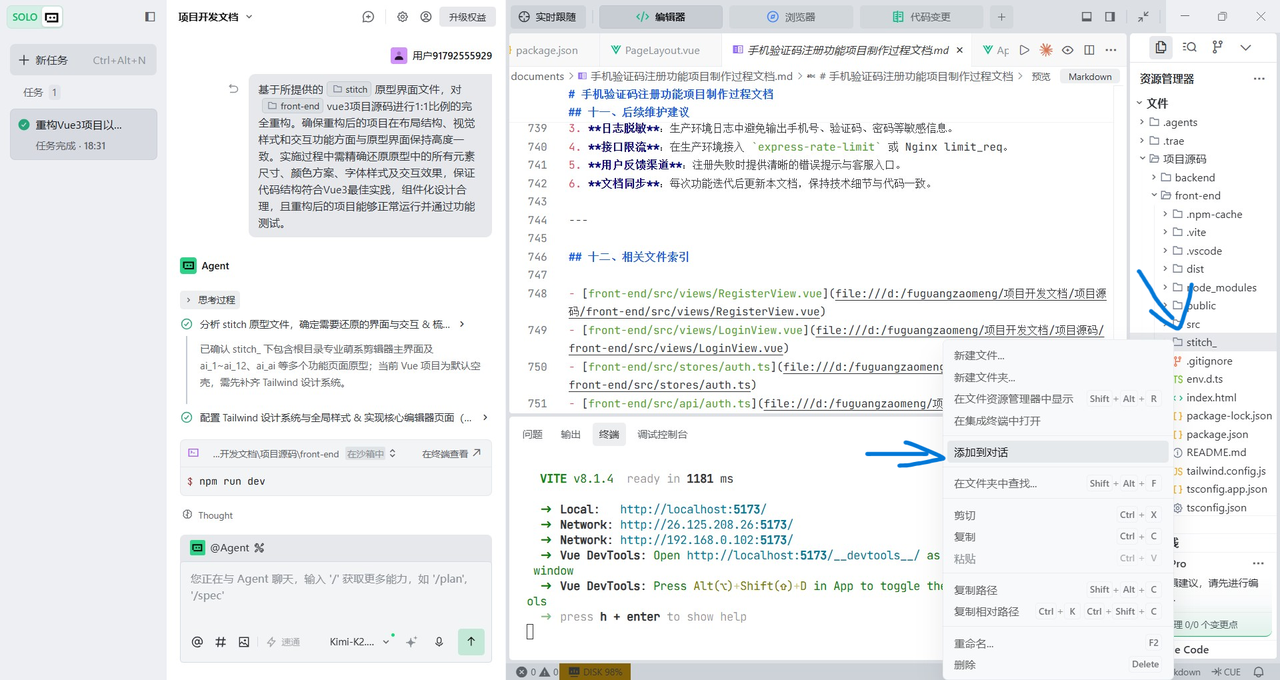Click 在终端查看 link
This screenshot has width=1280, height=680.
coord(451,454)
